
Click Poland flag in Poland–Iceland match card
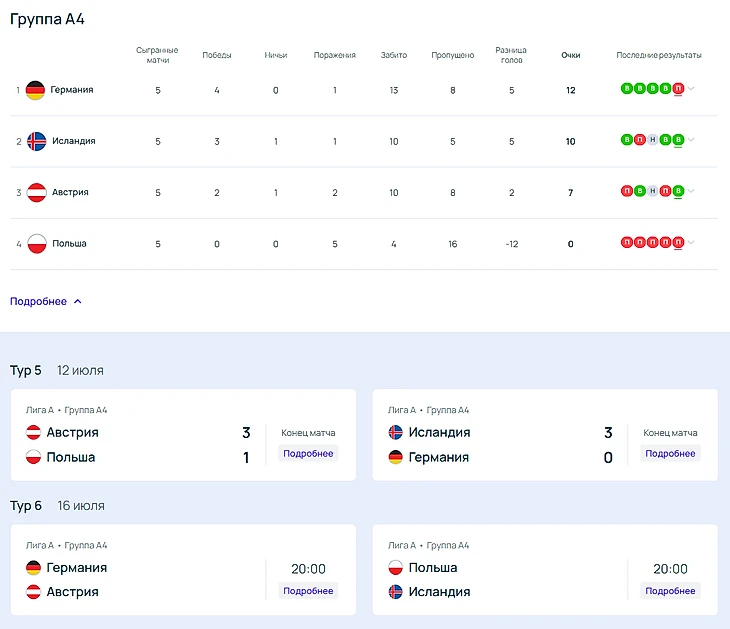[x=396, y=568]
